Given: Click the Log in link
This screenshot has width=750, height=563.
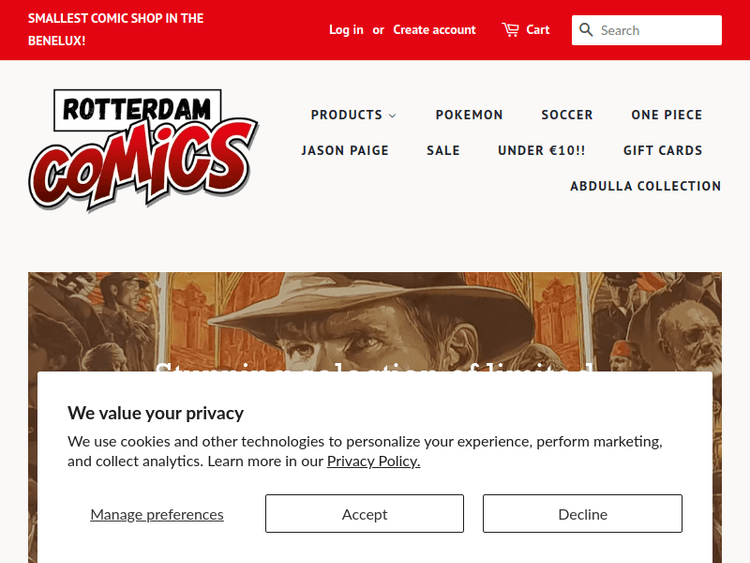Looking at the screenshot, I should coord(346,30).
